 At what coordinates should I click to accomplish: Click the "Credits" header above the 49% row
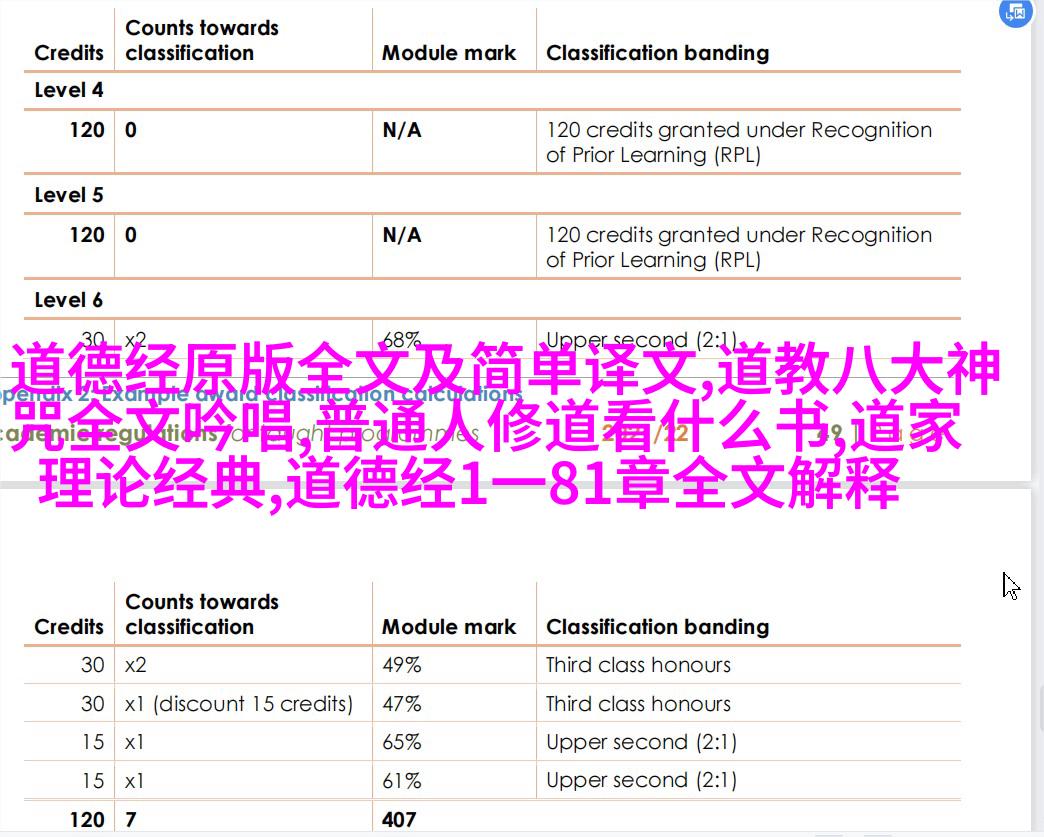[x=69, y=627]
